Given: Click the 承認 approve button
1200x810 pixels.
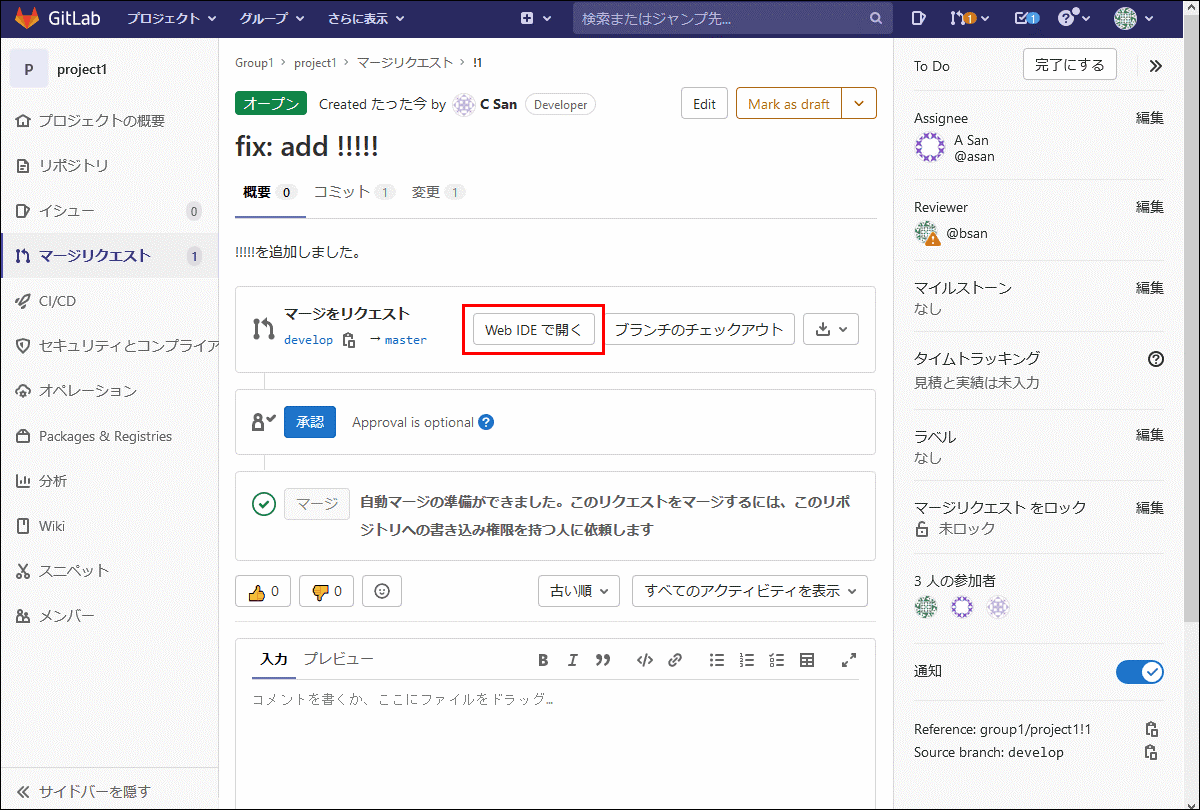Looking at the screenshot, I should (x=310, y=422).
